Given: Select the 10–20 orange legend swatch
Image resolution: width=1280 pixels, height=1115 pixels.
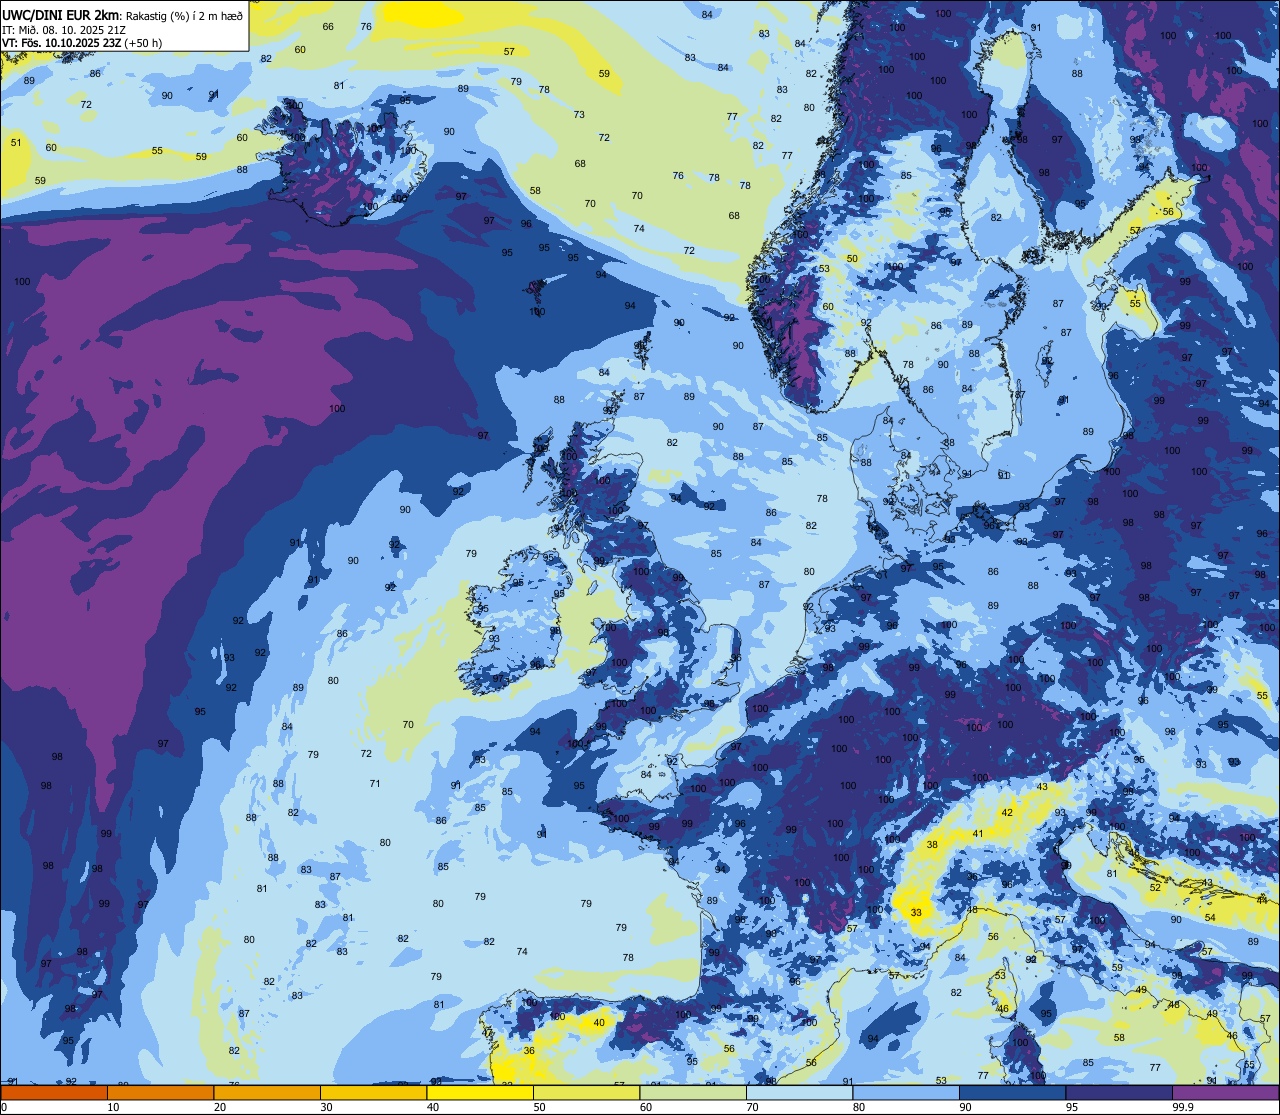Looking at the screenshot, I should pos(160,1092).
